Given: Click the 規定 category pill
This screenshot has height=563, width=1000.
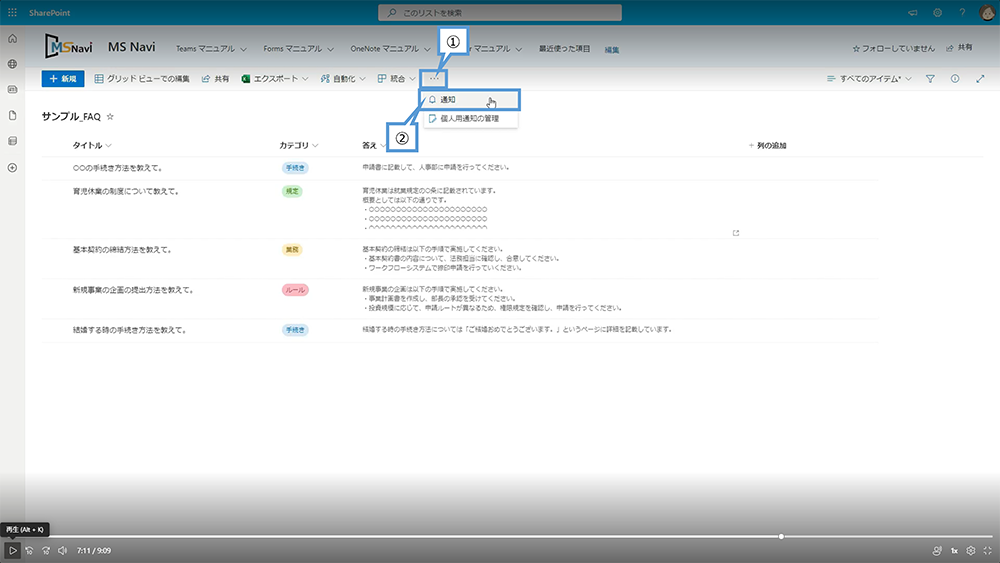Looking at the screenshot, I should point(292,191).
